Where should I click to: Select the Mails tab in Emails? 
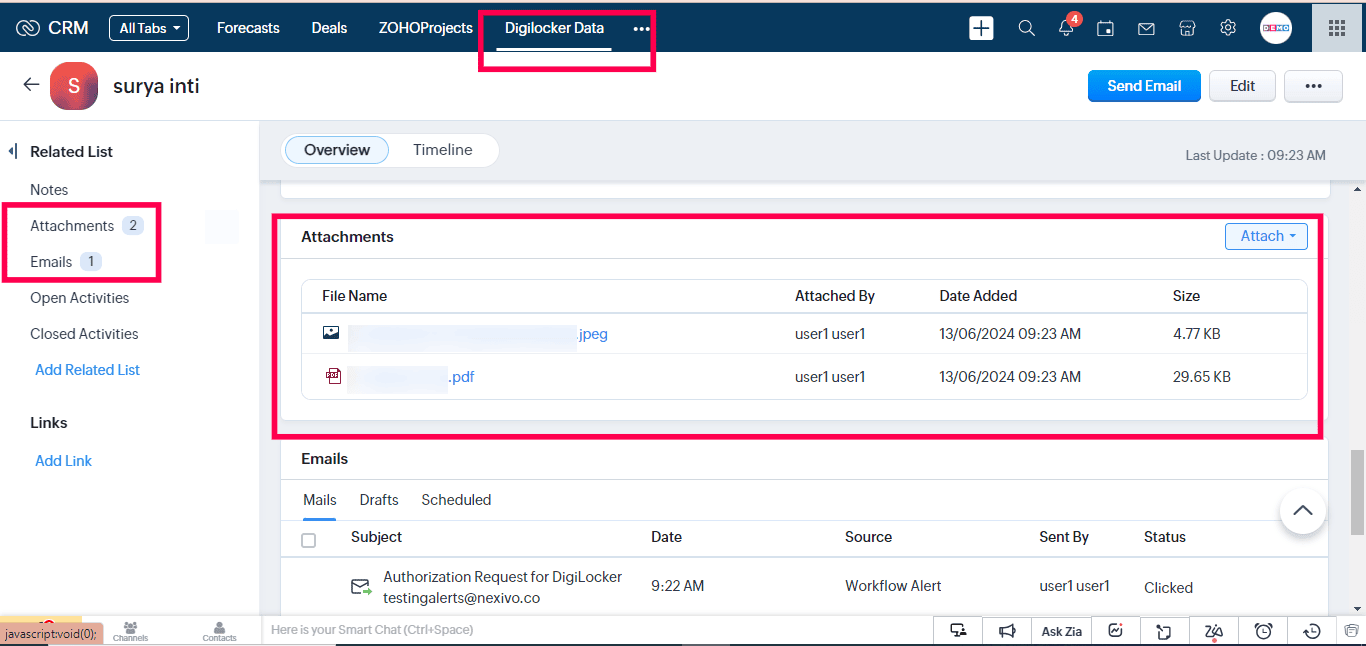tap(320, 500)
